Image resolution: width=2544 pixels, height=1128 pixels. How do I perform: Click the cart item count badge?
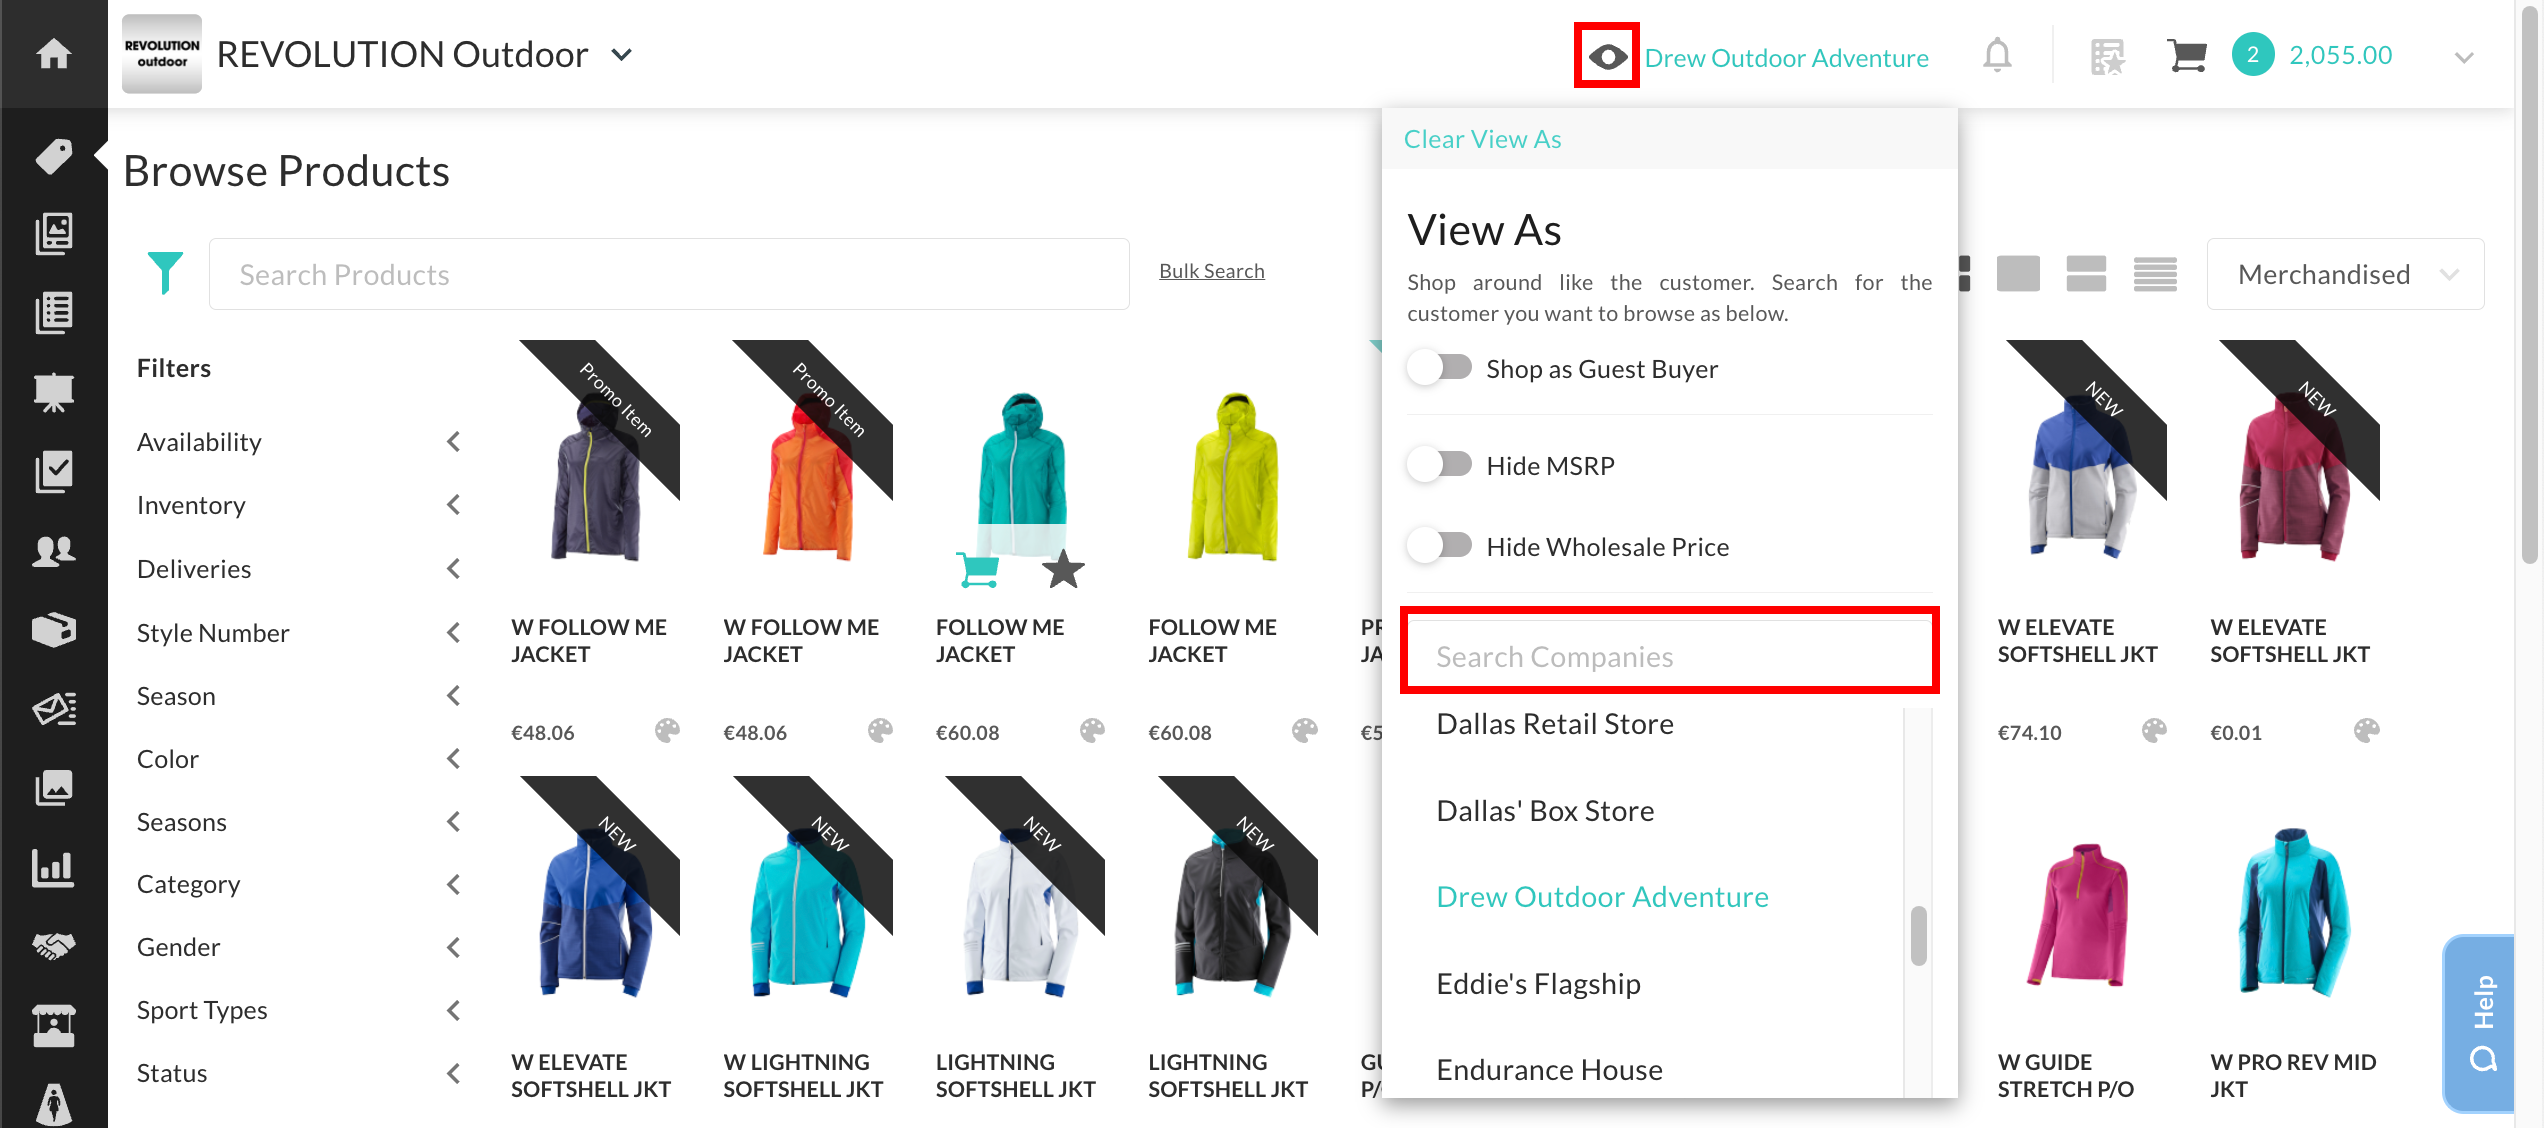pos(2253,55)
